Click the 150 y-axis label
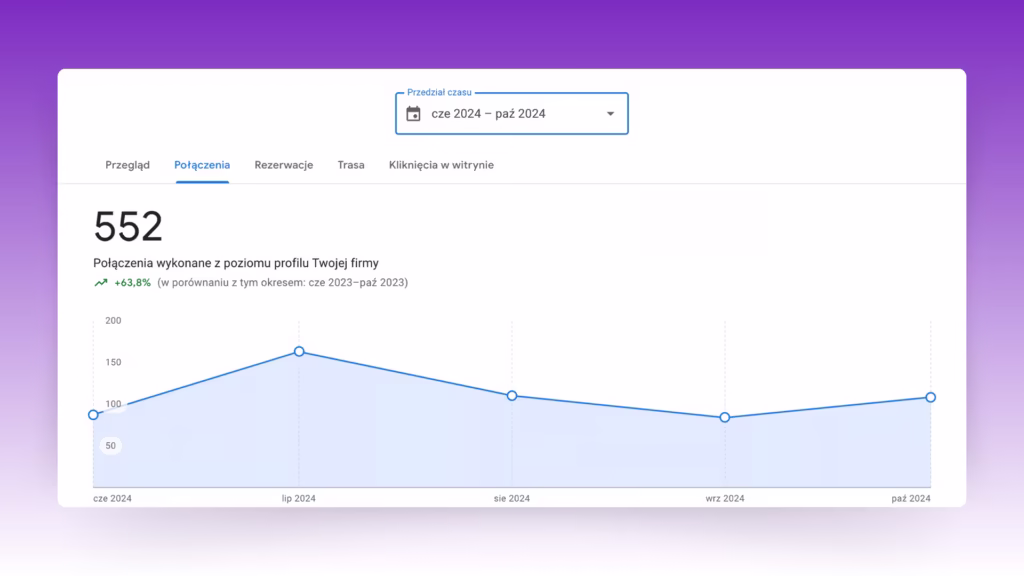Viewport: 1024px width, 576px height. [113, 362]
